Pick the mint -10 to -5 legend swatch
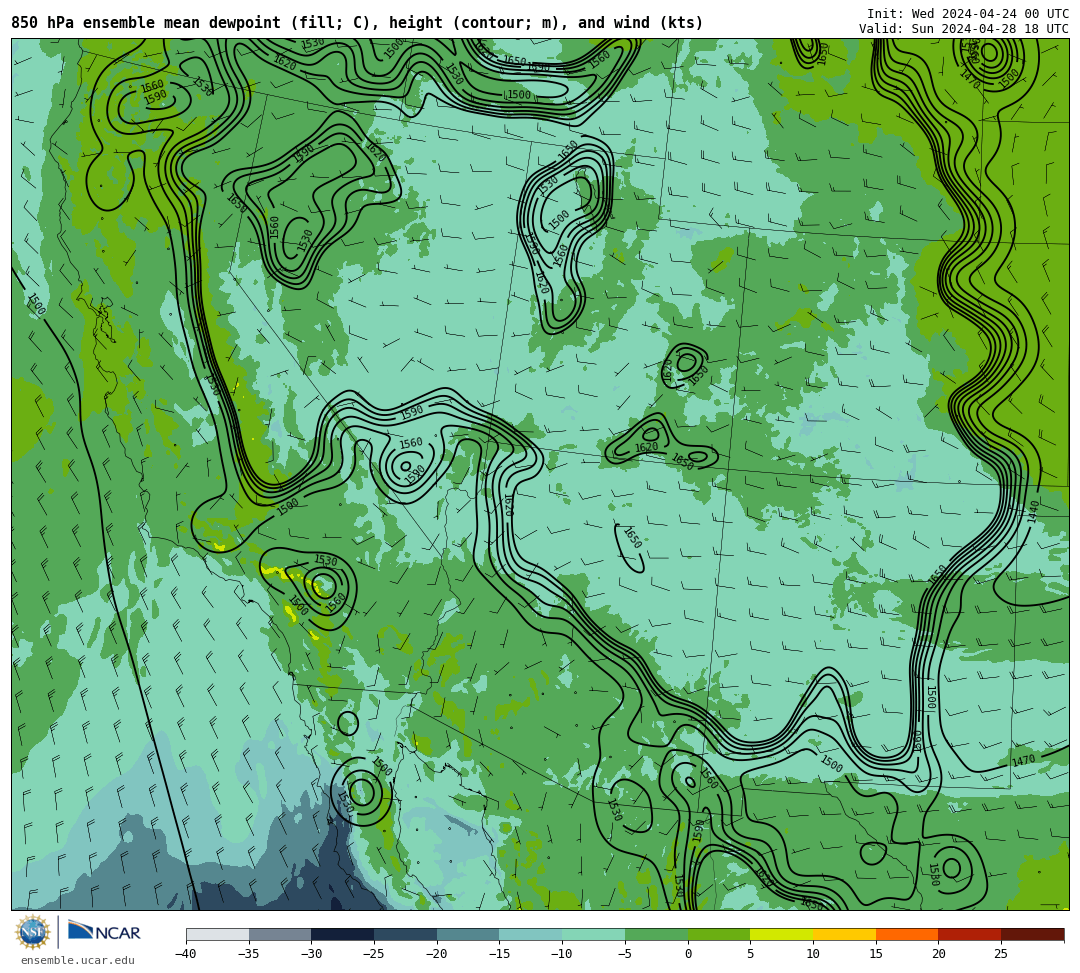This screenshot has height=973, width=1080. 593,934
